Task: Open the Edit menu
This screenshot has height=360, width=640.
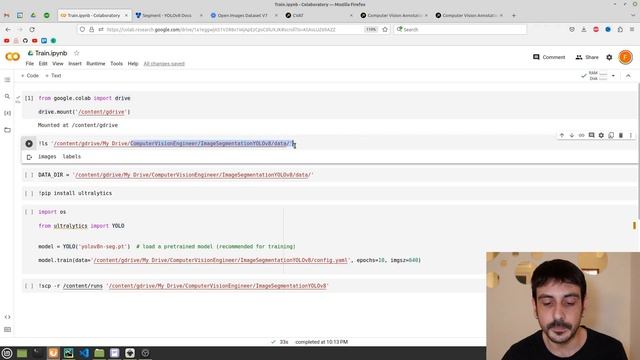Action: click(x=43, y=64)
